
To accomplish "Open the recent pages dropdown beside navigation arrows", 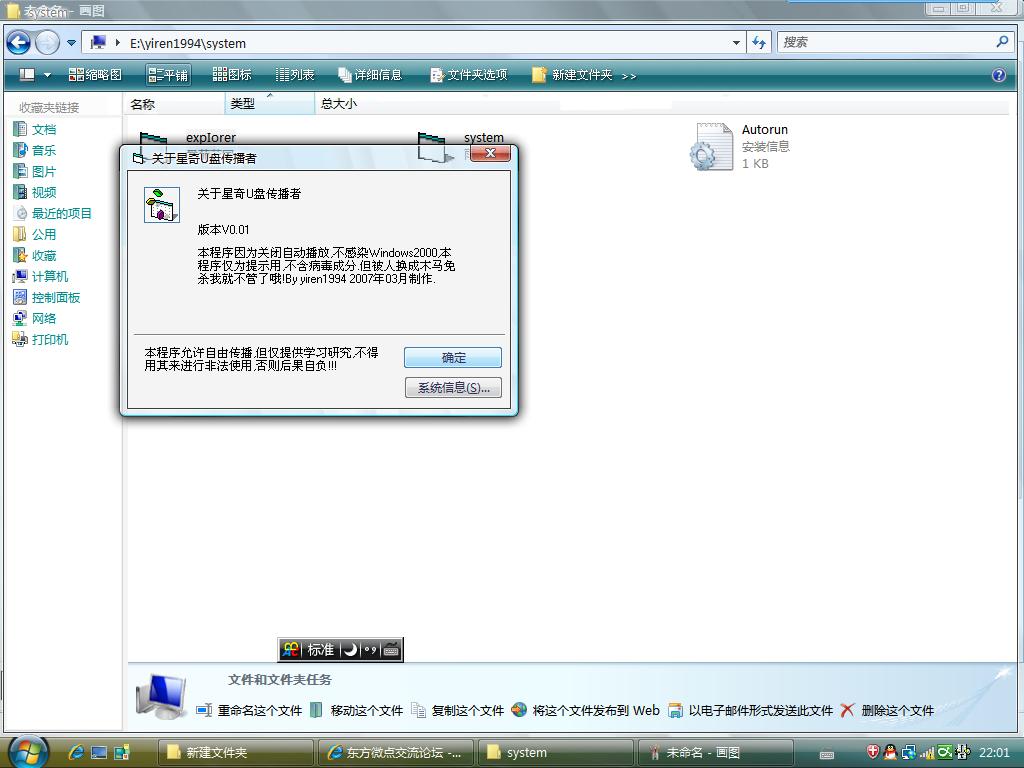I will [71, 43].
